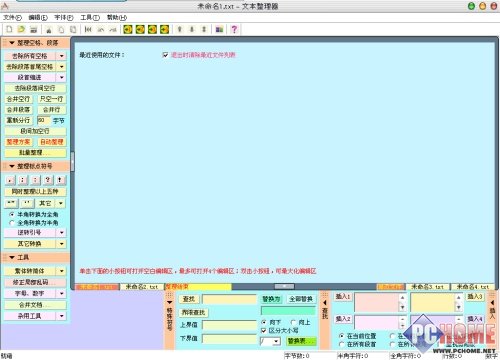Open the 帮助 menu
Screen dimensions: 500x360
coord(117,17)
